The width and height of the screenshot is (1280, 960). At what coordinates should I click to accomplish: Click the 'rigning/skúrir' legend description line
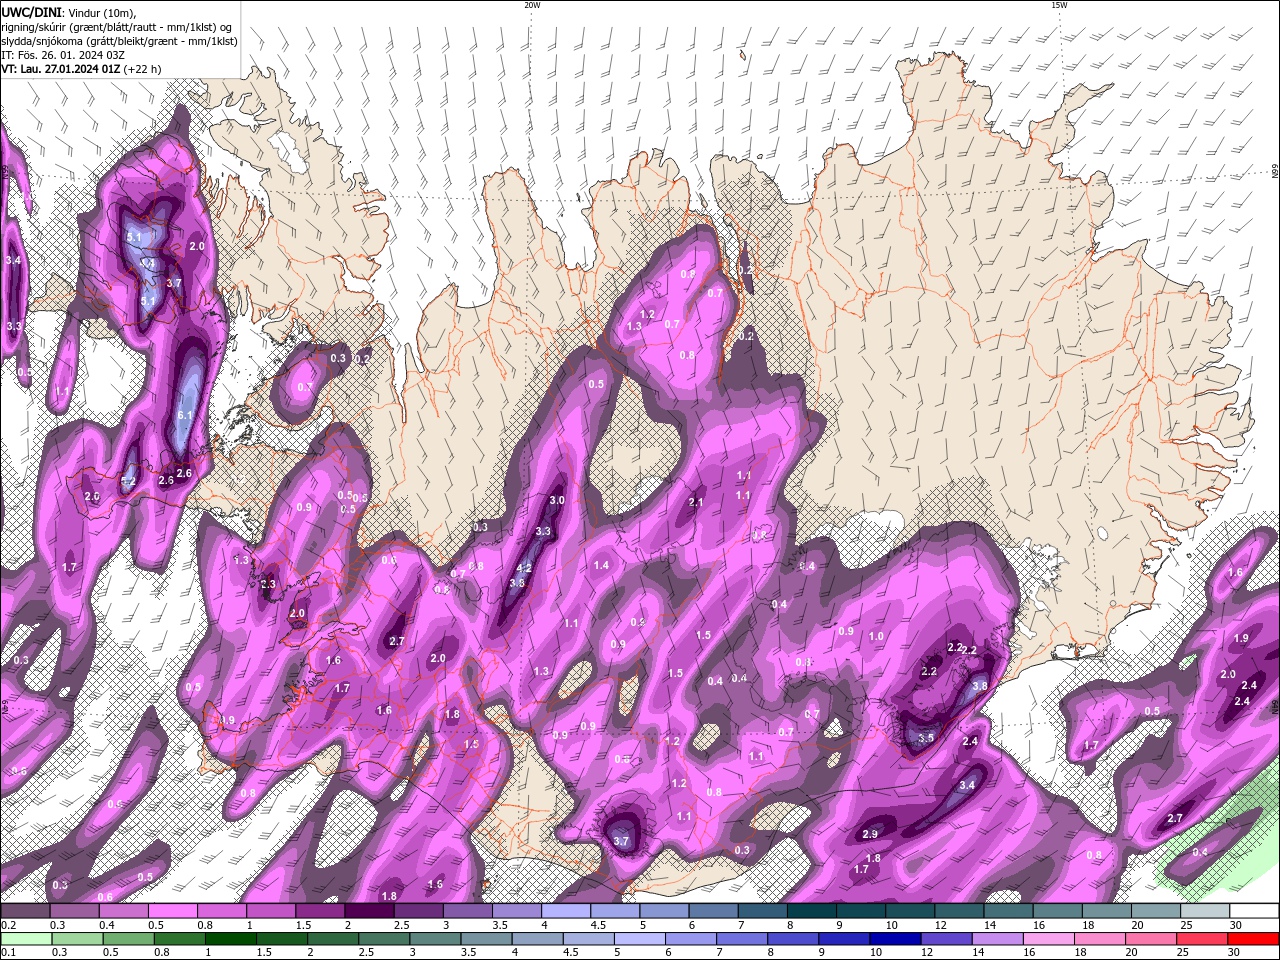click(x=116, y=26)
